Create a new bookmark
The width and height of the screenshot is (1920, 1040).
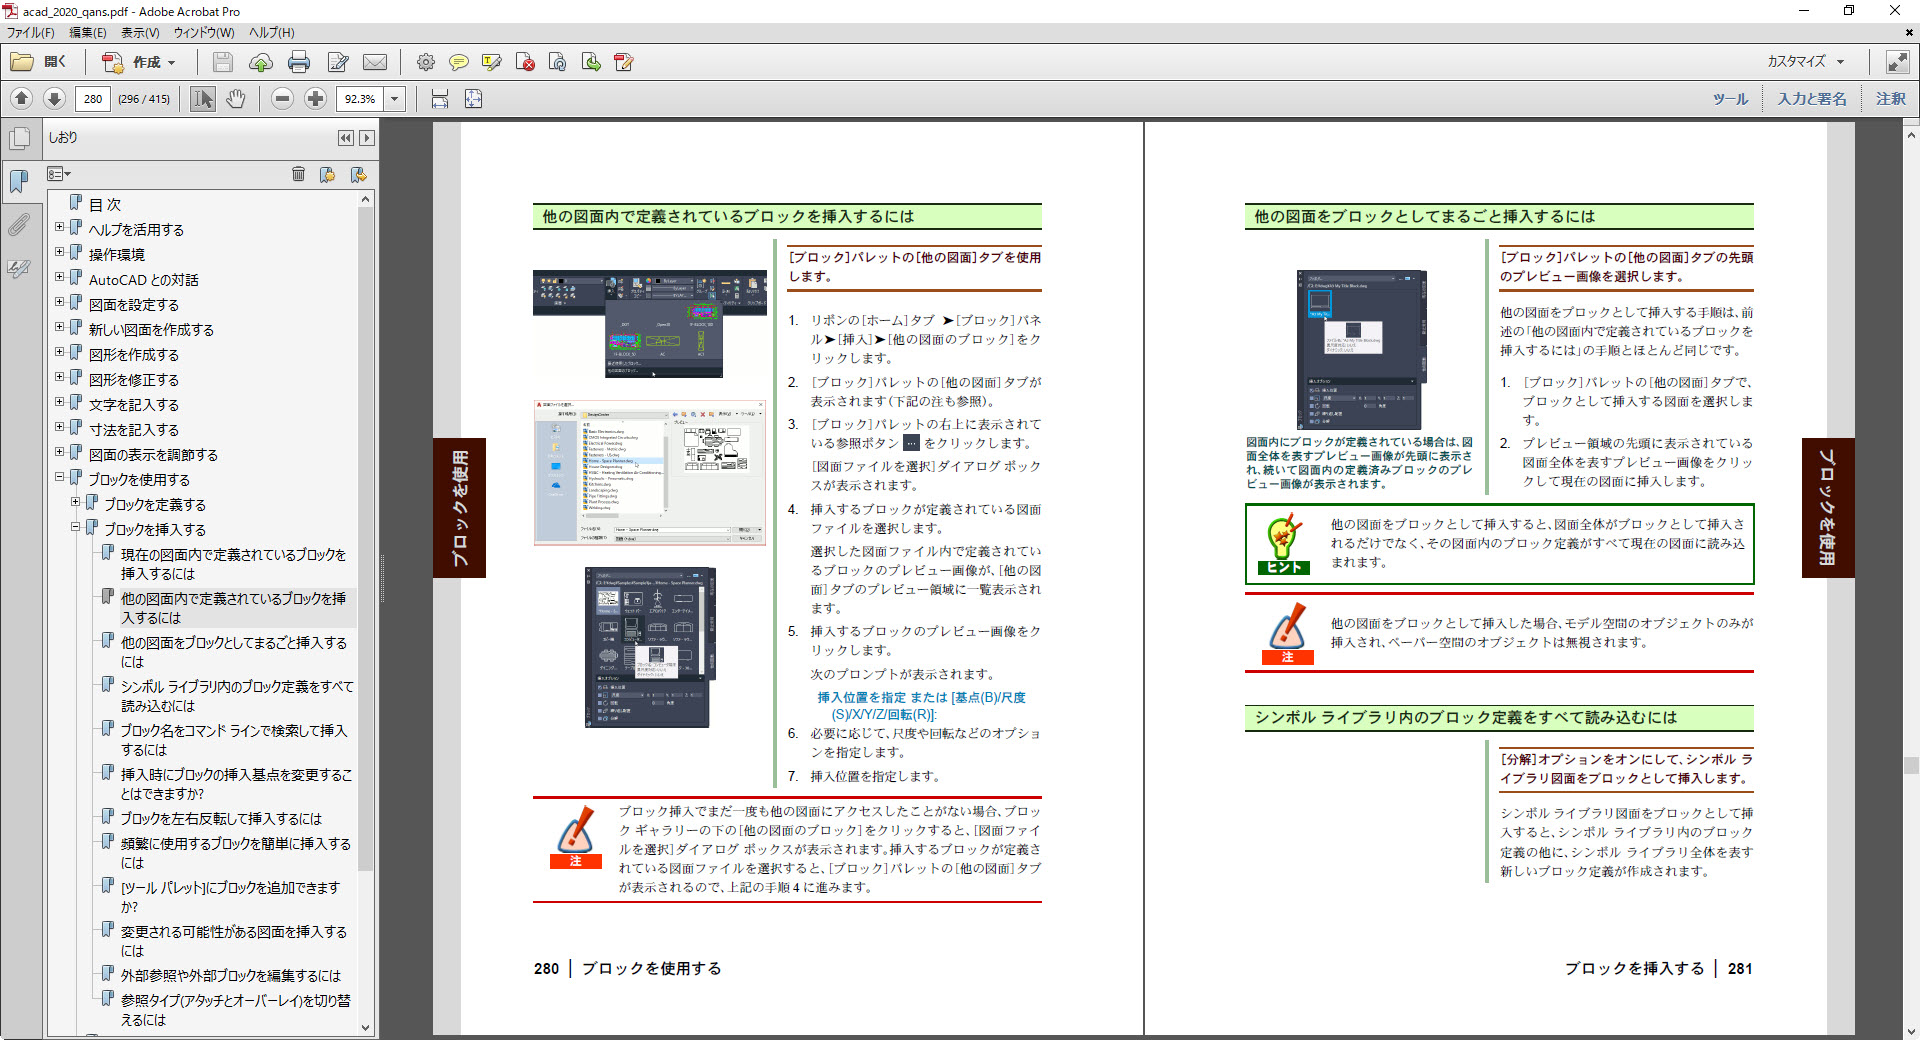(327, 174)
